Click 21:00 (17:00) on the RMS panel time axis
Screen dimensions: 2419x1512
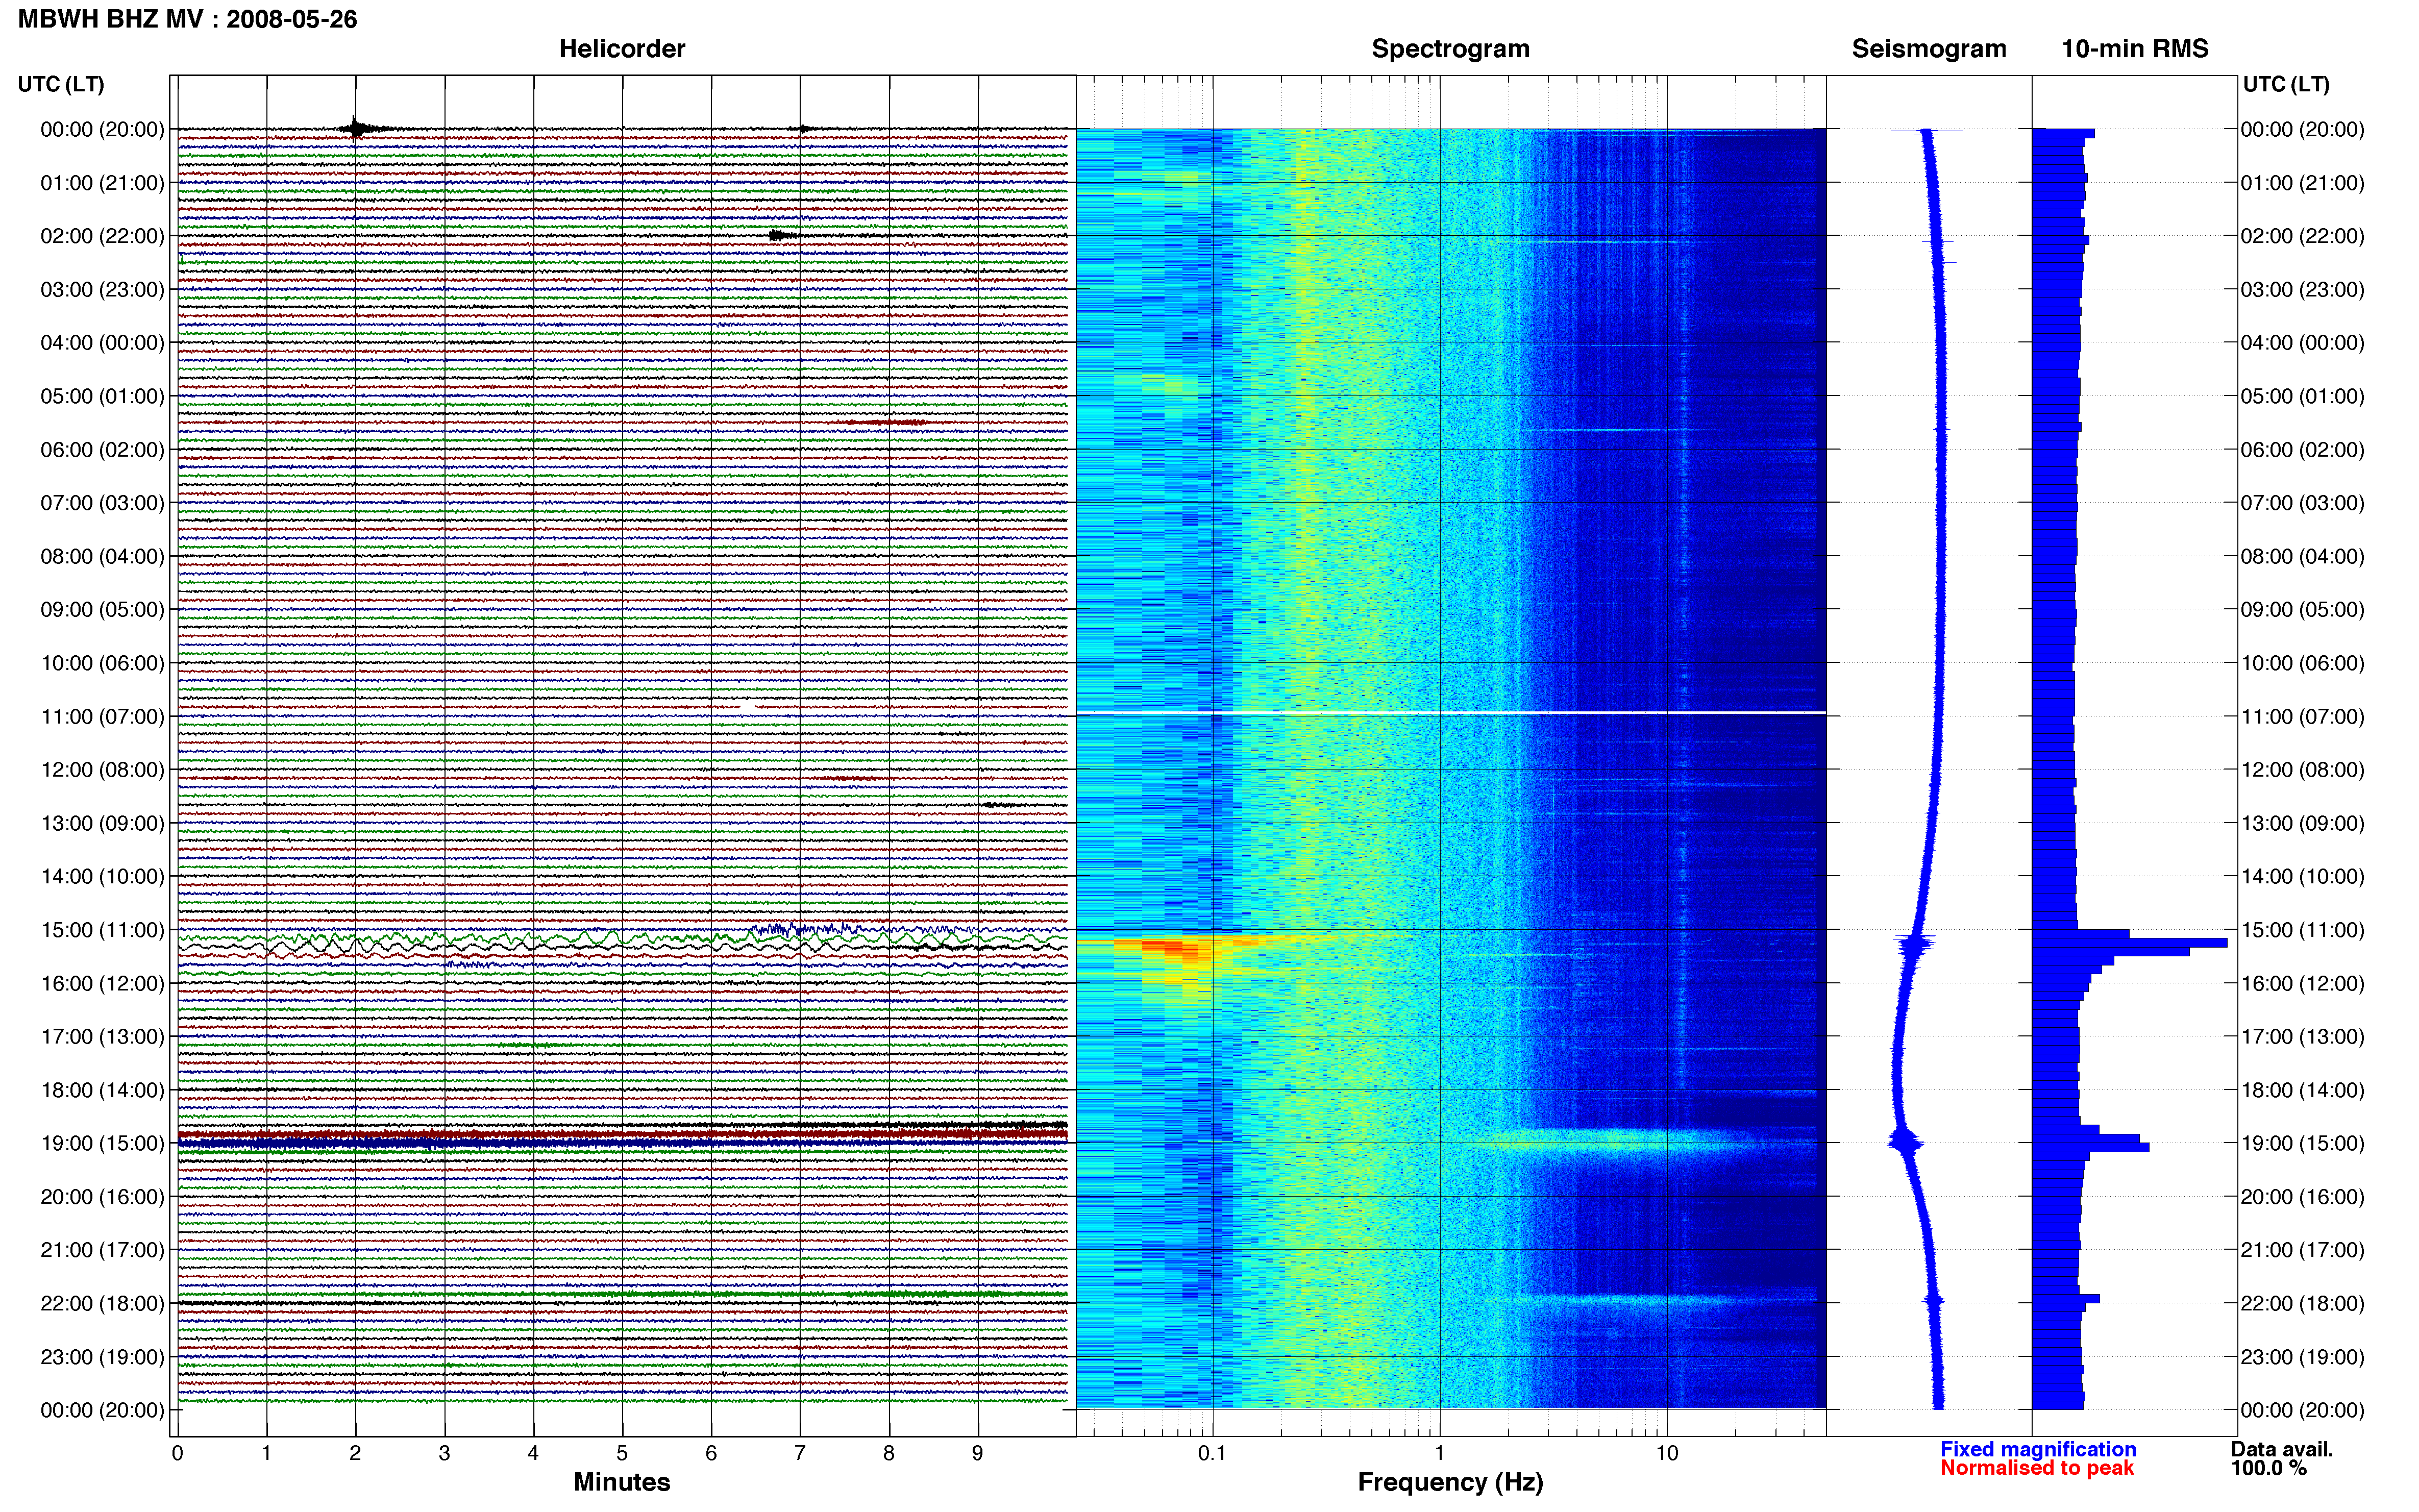(x=2302, y=1250)
